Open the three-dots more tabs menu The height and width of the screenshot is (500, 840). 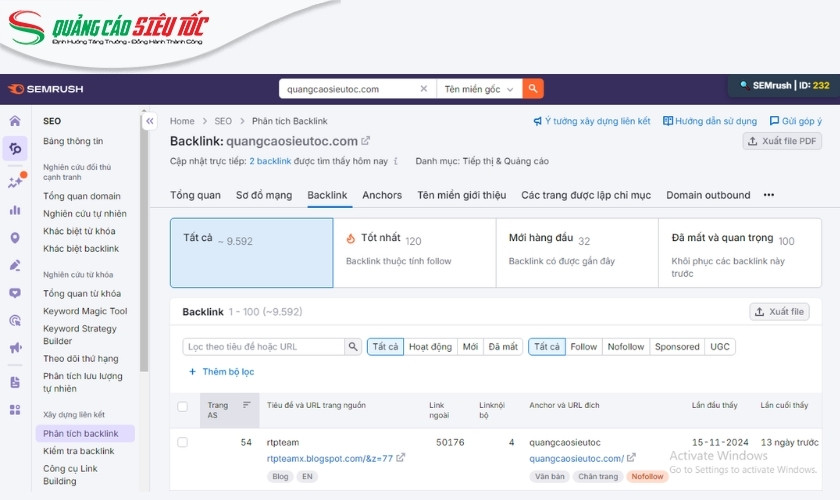pyautogui.click(x=769, y=195)
